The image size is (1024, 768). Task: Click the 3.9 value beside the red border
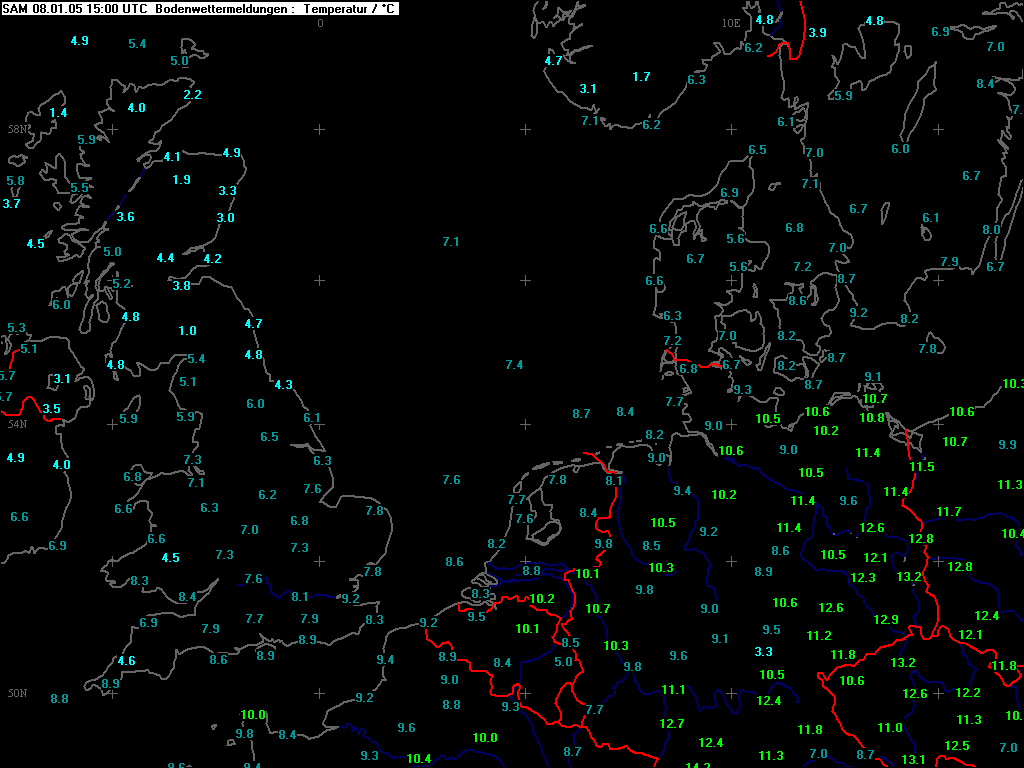(x=818, y=32)
